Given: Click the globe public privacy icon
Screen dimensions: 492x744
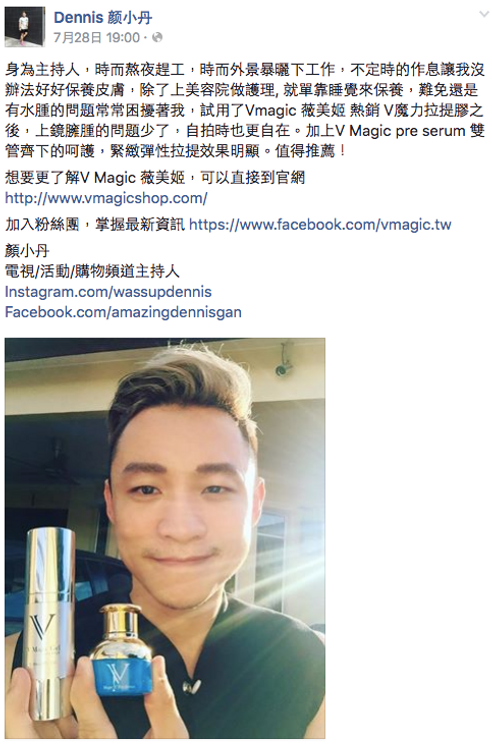Looking at the screenshot, I should (157, 37).
